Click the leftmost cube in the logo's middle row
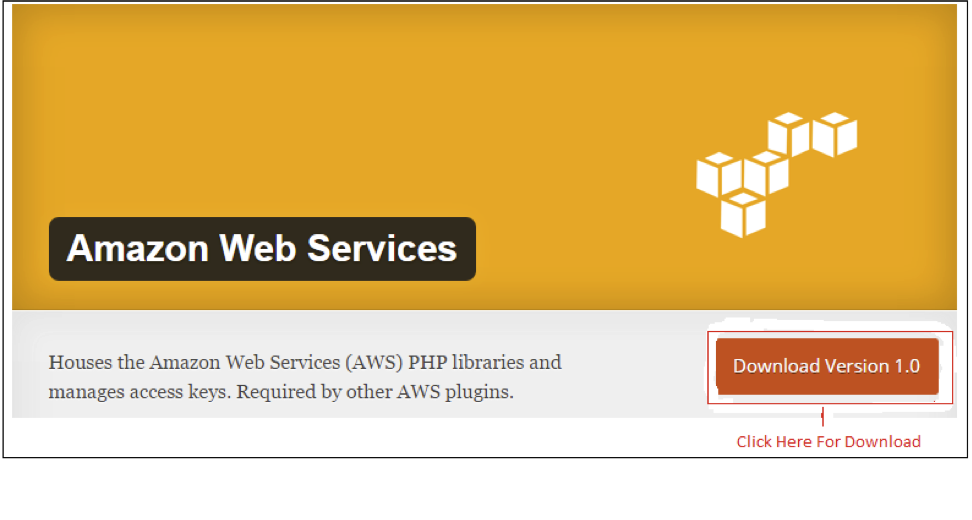 click(x=719, y=174)
